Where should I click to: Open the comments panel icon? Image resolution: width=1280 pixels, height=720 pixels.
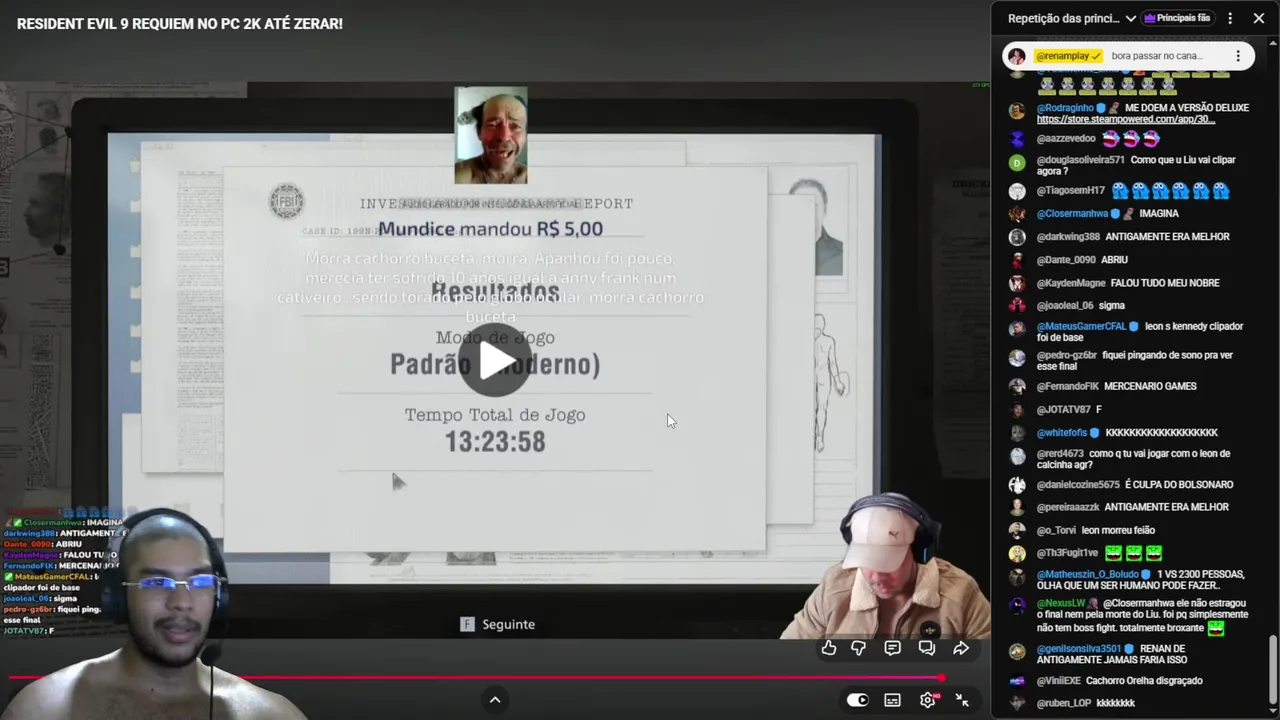[892, 648]
